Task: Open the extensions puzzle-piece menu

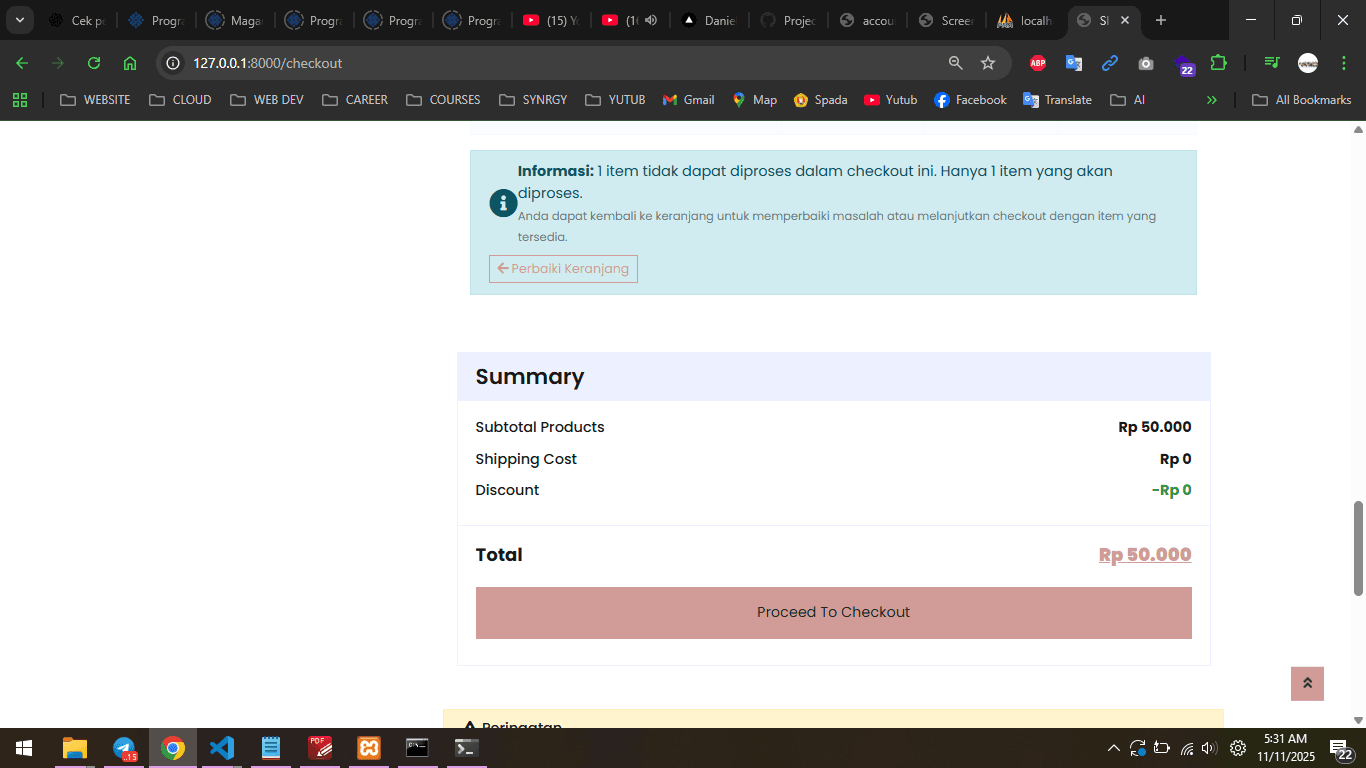Action: click(x=1219, y=62)
